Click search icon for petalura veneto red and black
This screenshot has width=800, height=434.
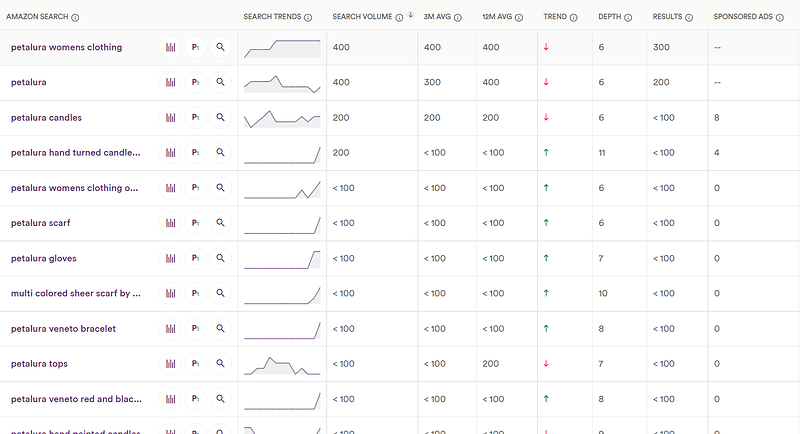pos(220,399)
